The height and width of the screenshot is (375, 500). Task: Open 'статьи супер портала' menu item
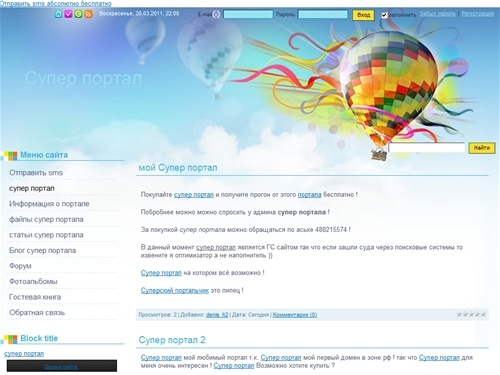(x=46, y=235)
